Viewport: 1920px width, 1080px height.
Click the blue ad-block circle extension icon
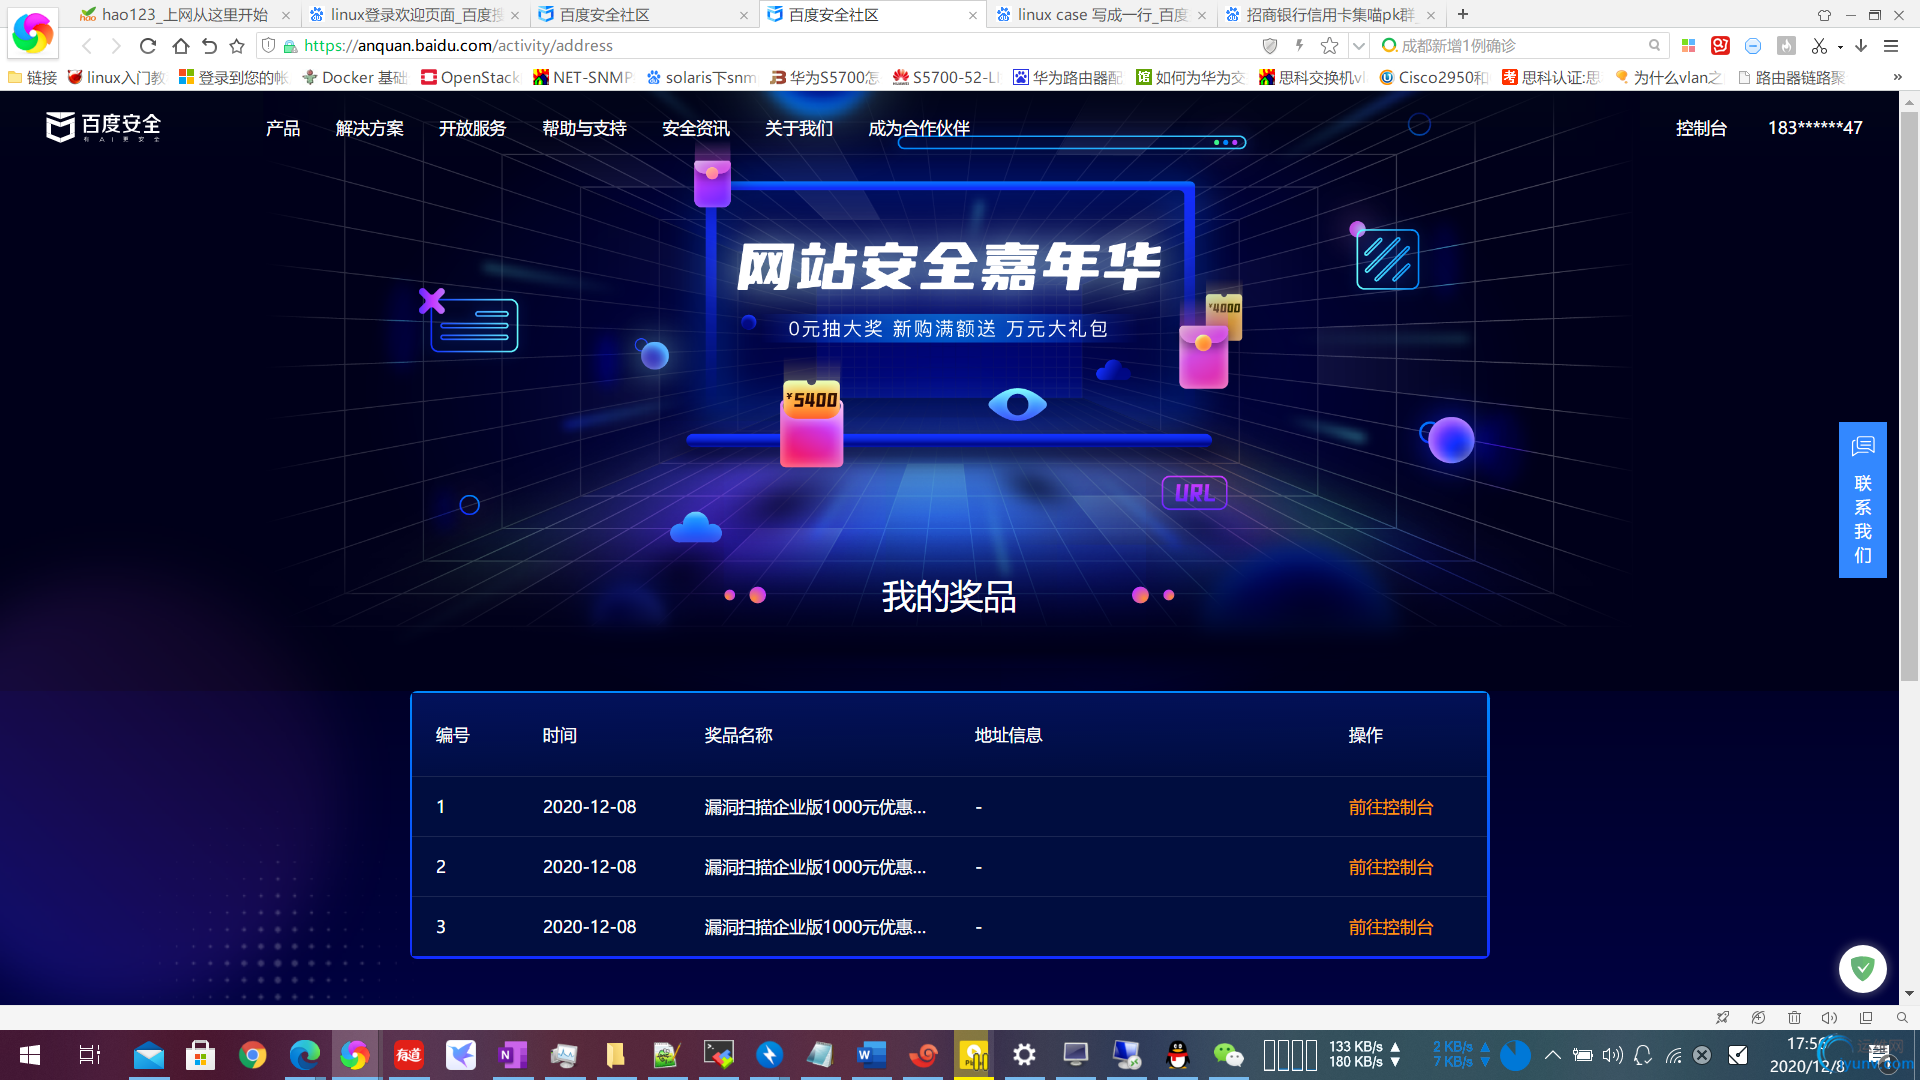click(x=1753, y=46)
